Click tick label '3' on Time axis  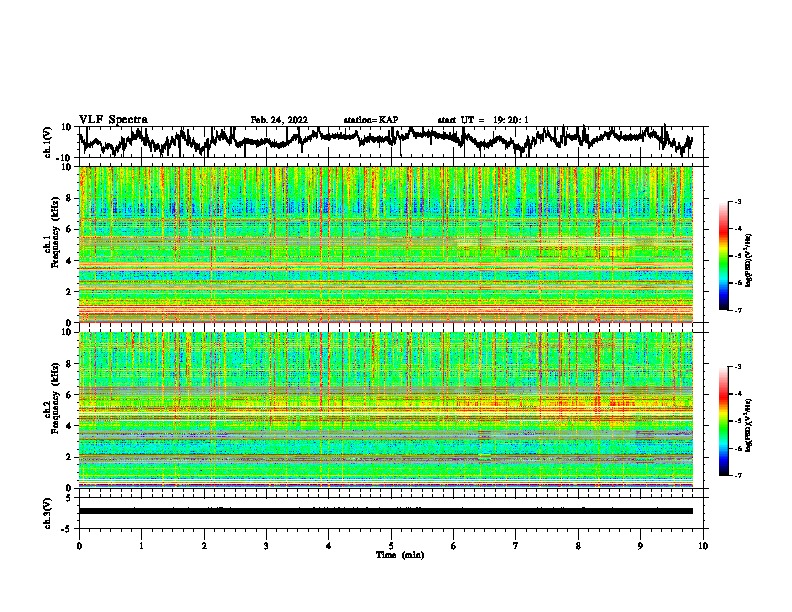pos(266,546)
